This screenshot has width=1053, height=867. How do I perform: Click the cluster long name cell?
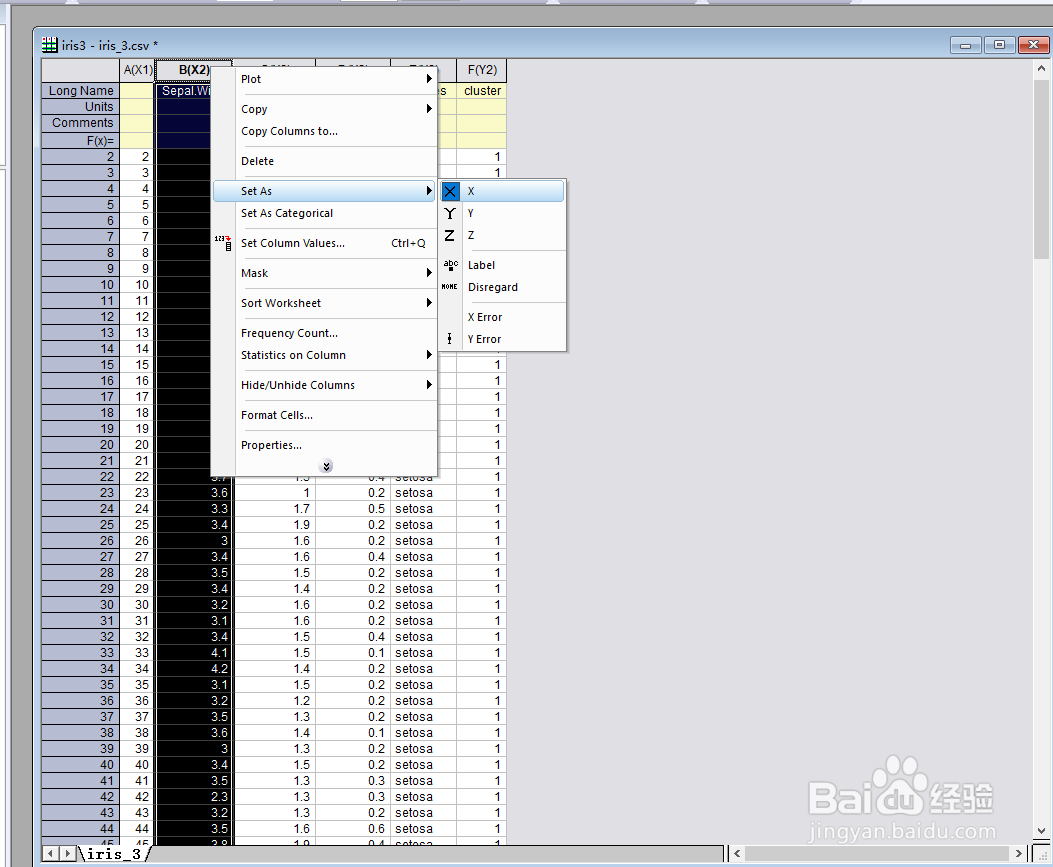(482, 91)
